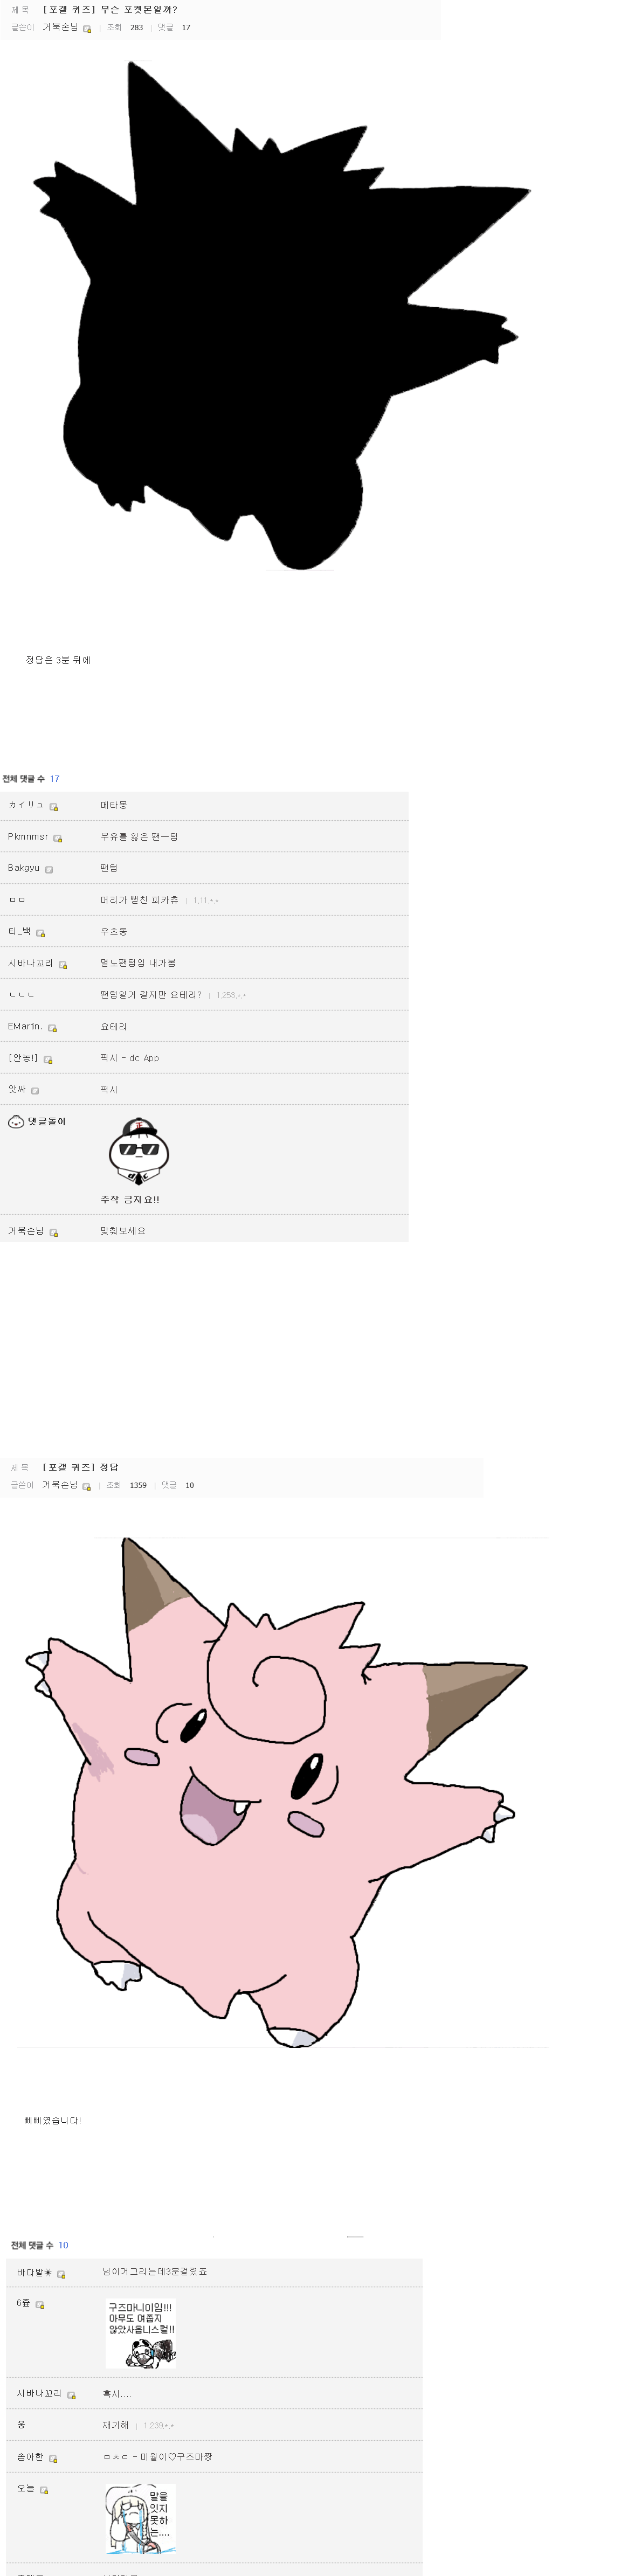Click gallog icon beside 솜아한 username
The height and width of the screenshot is (2576, 621).
point(53,2459)
